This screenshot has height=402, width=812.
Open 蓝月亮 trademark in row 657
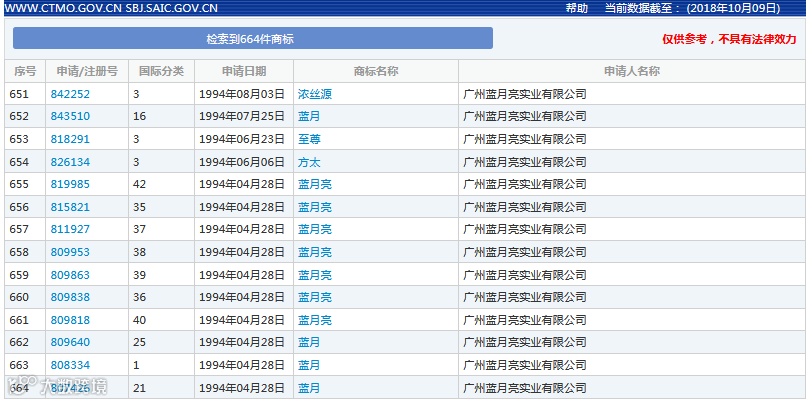point(315,229)
